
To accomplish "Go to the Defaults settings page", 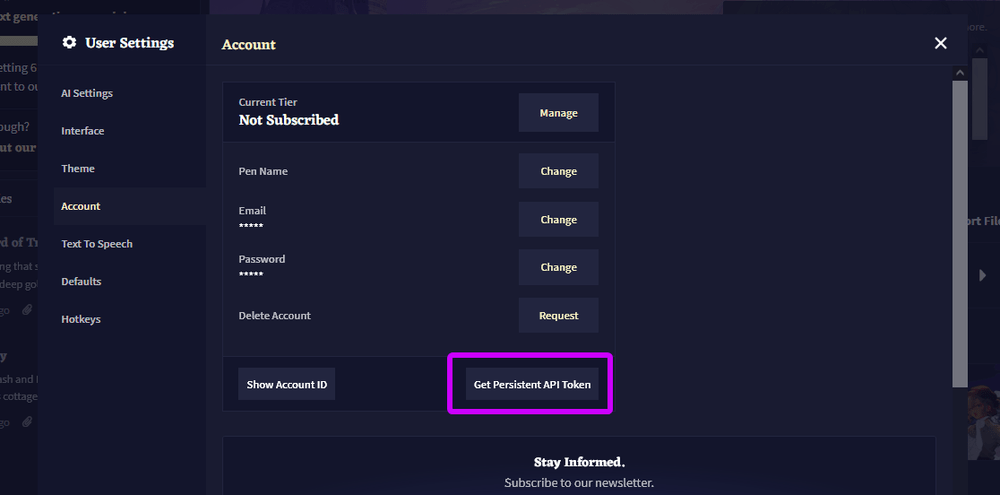I will [x=81, y=282].
